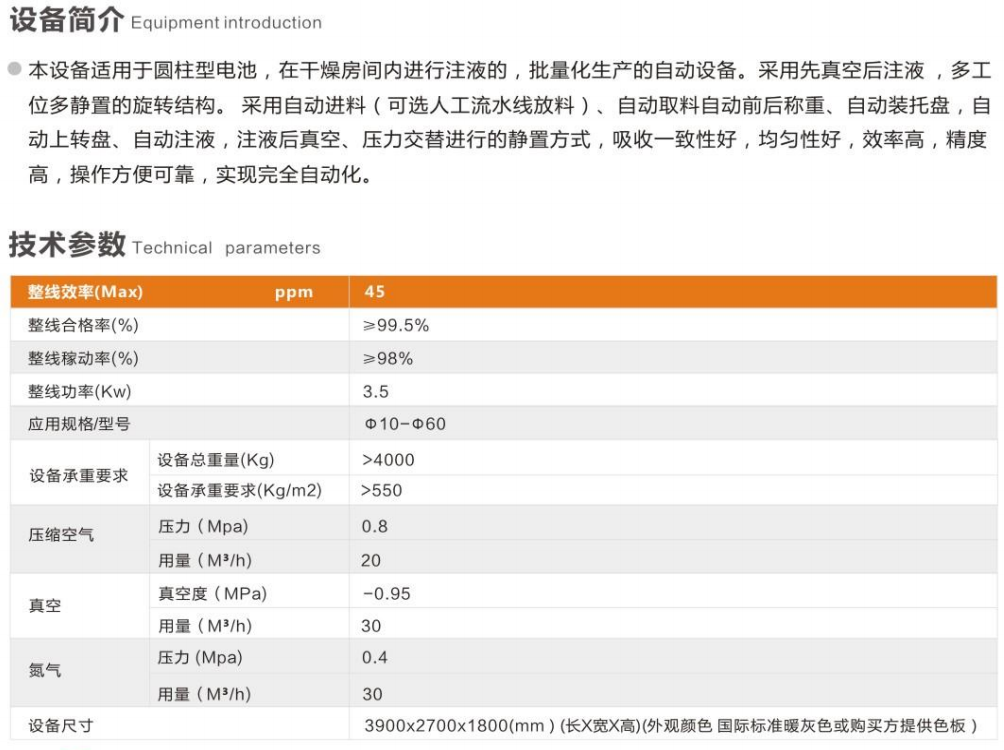Click the 技术参数 Technical parameters heading
1004x750 pixels.
pos(165,246)
